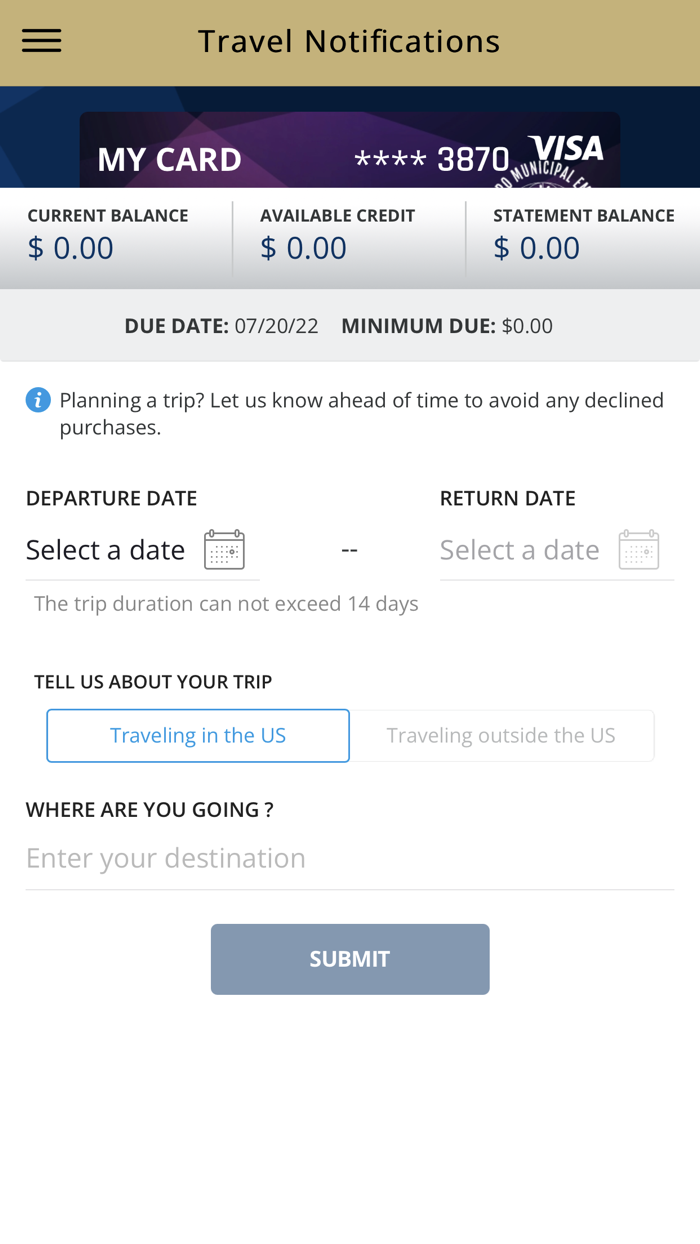Select the MY CARD display banner
This screenshot has width=700, height=1244.
(x=168, y=158)
